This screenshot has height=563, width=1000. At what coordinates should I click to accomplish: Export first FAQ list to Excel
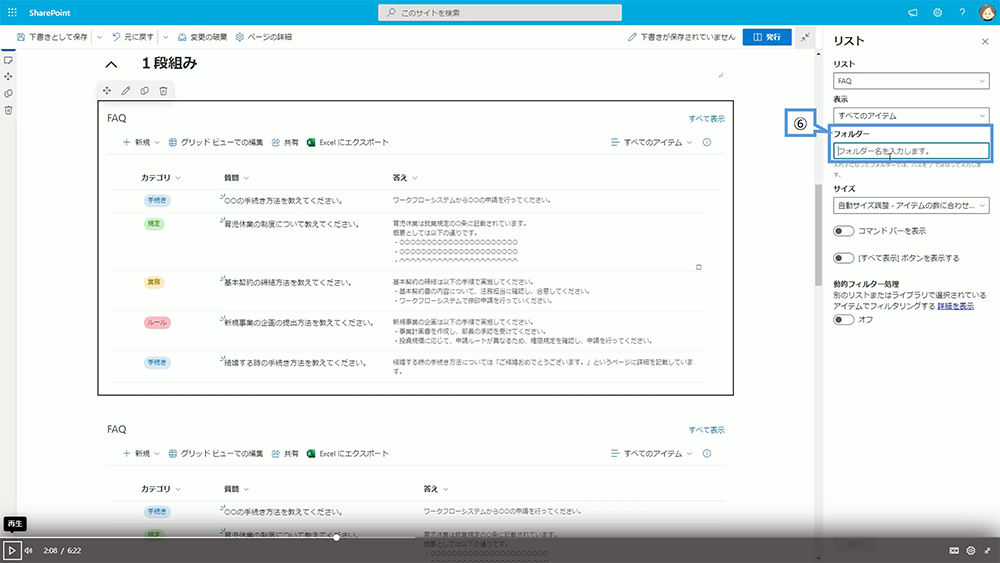(x=348, y=142)
